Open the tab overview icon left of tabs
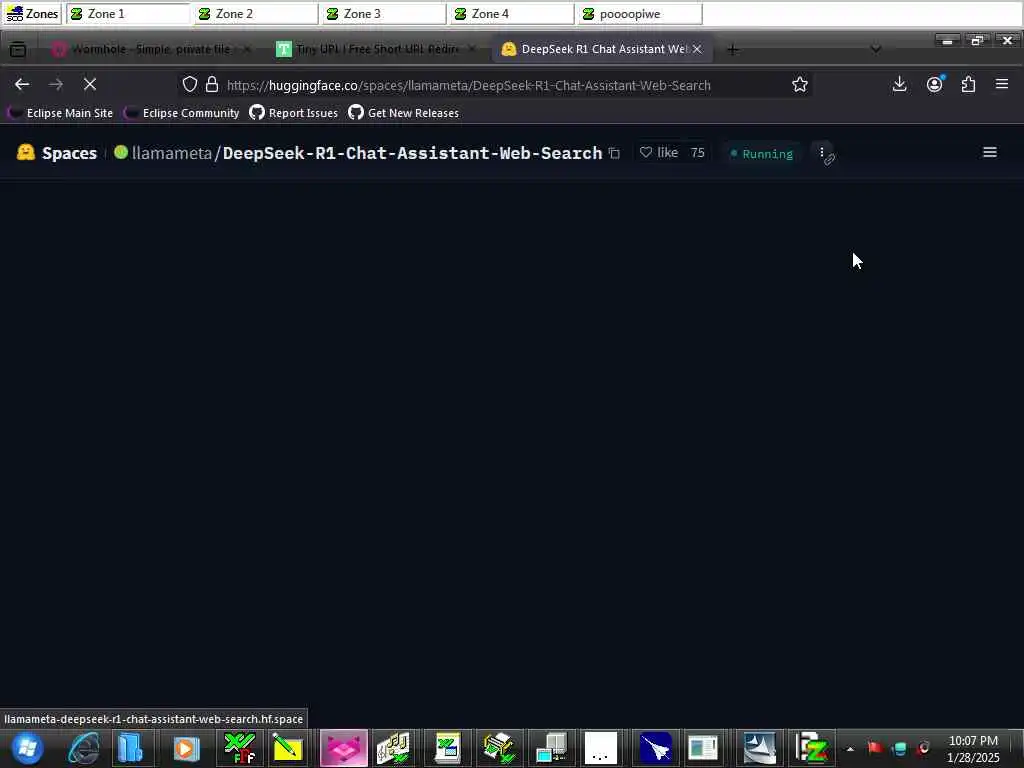The image size is (1024, 768). [x=18, y=49]
